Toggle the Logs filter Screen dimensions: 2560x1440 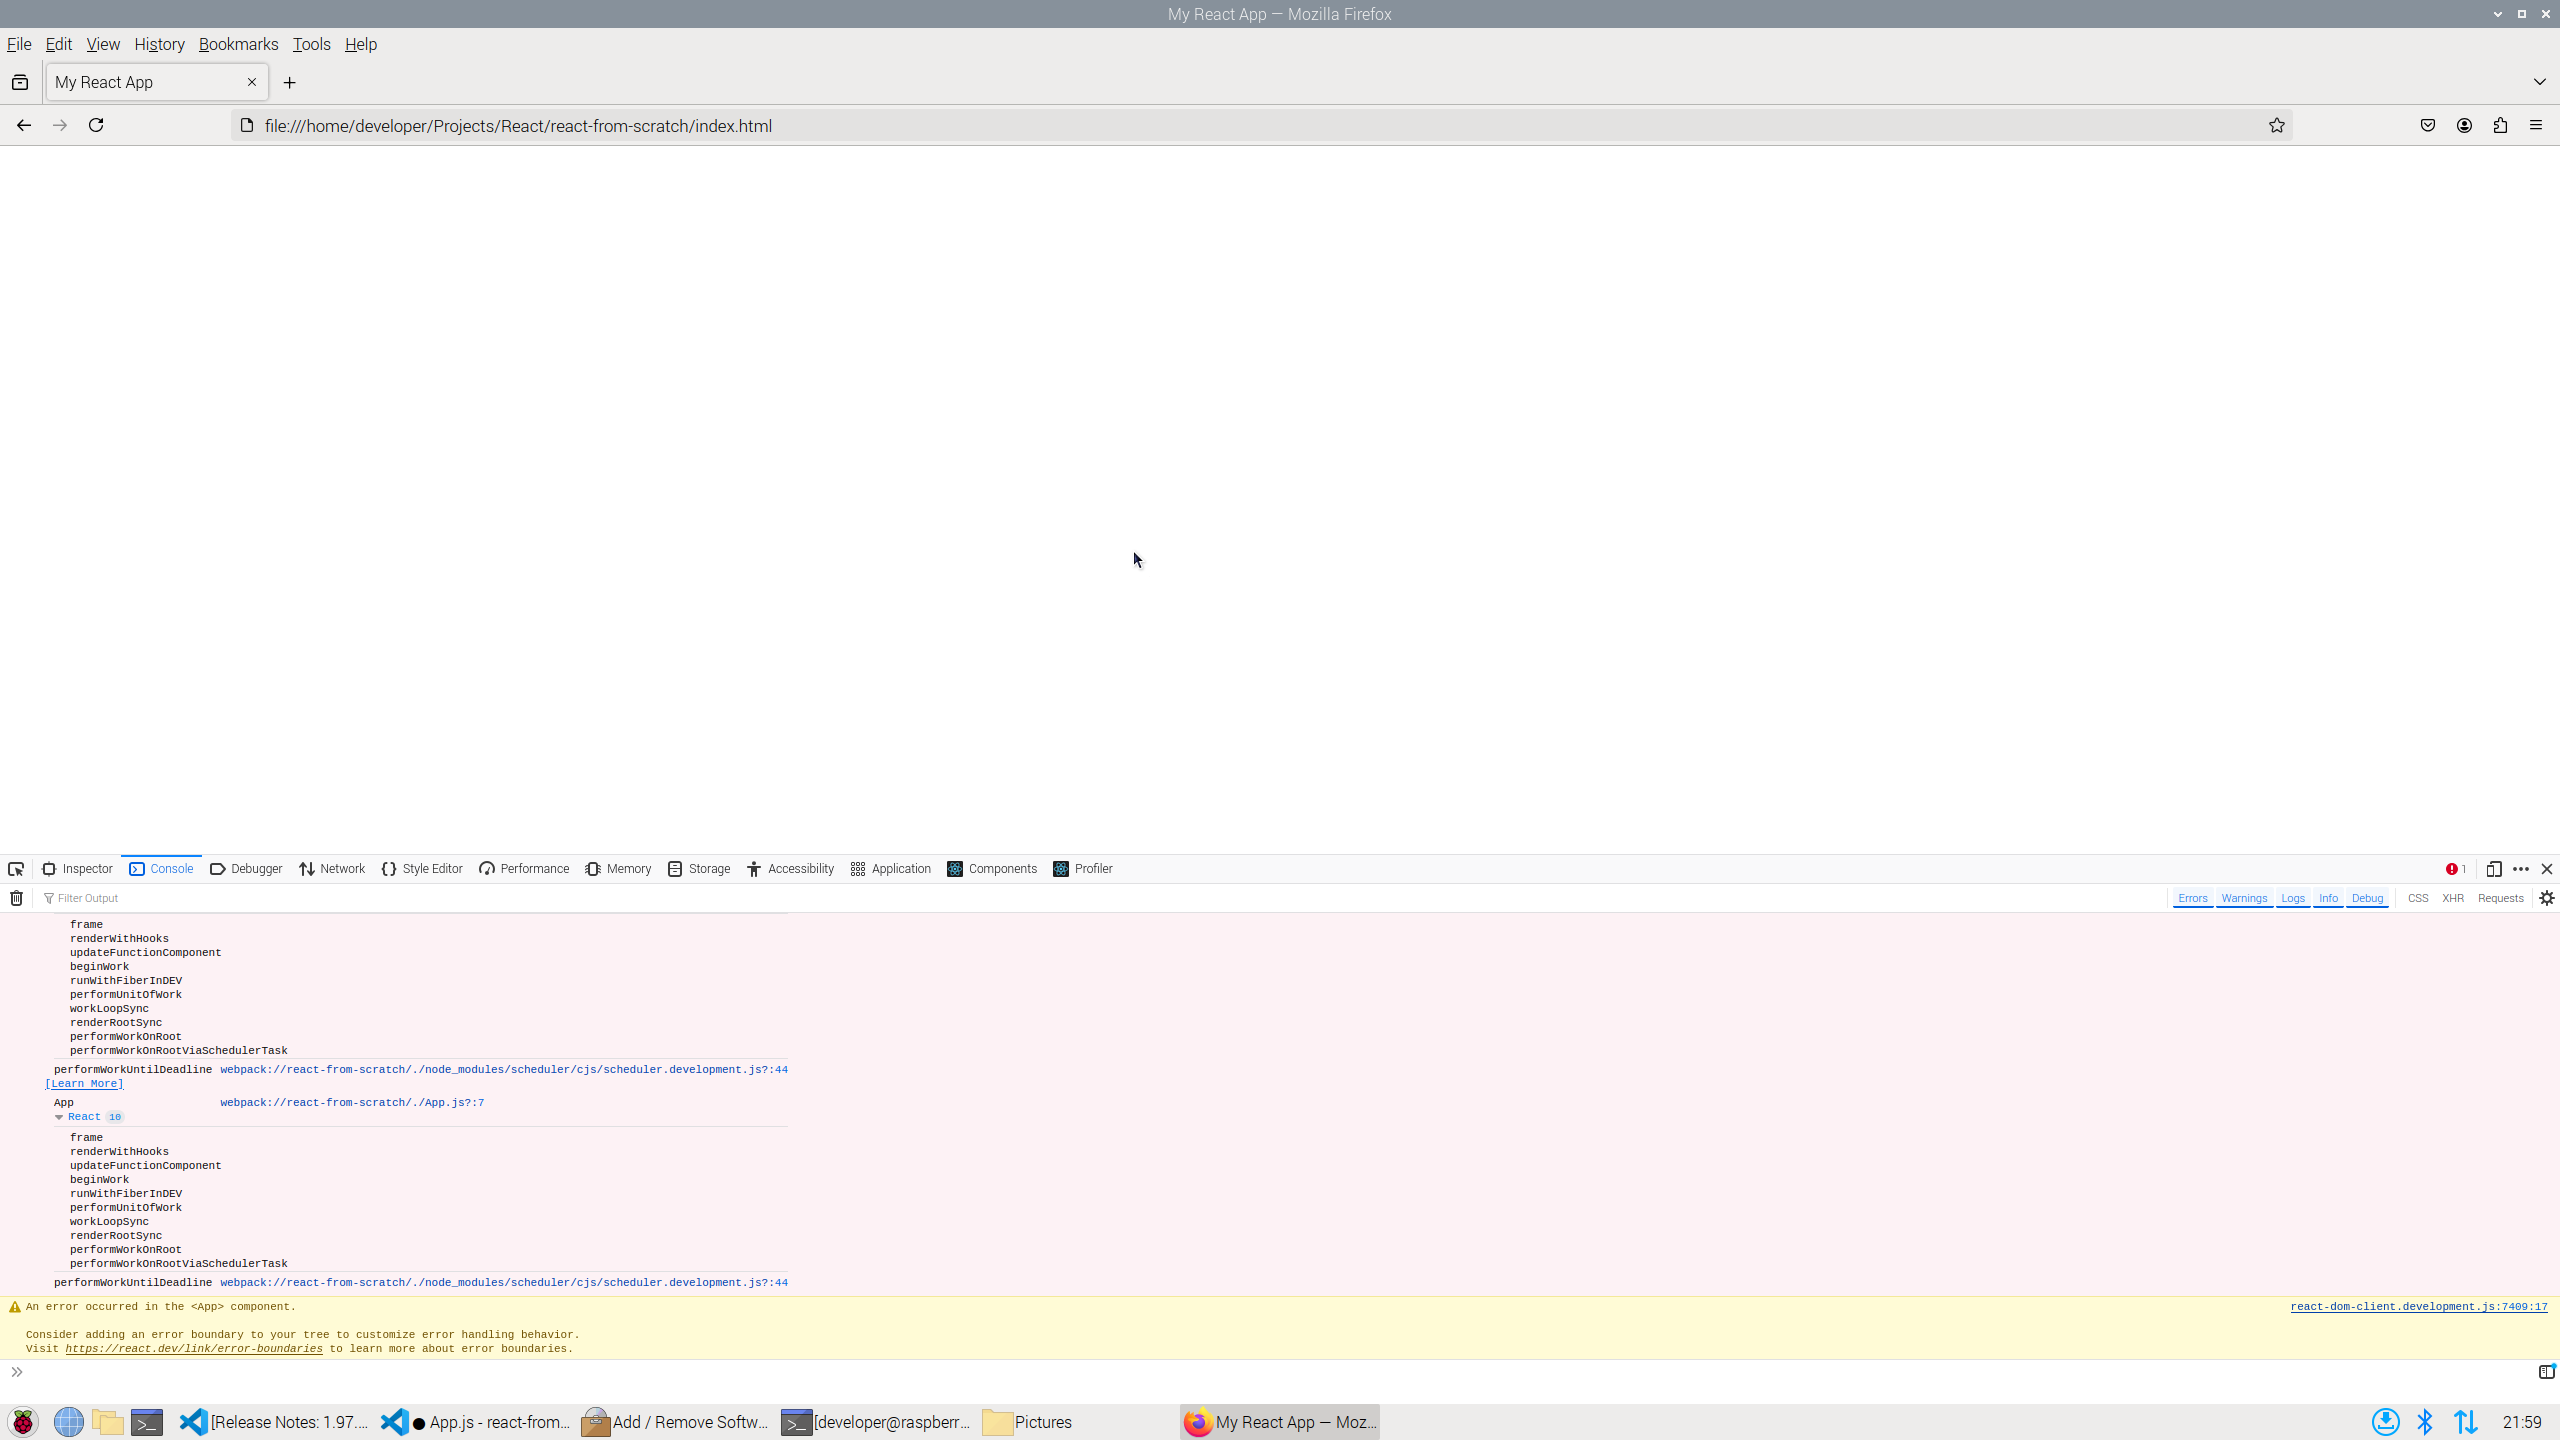[2293, 898]
